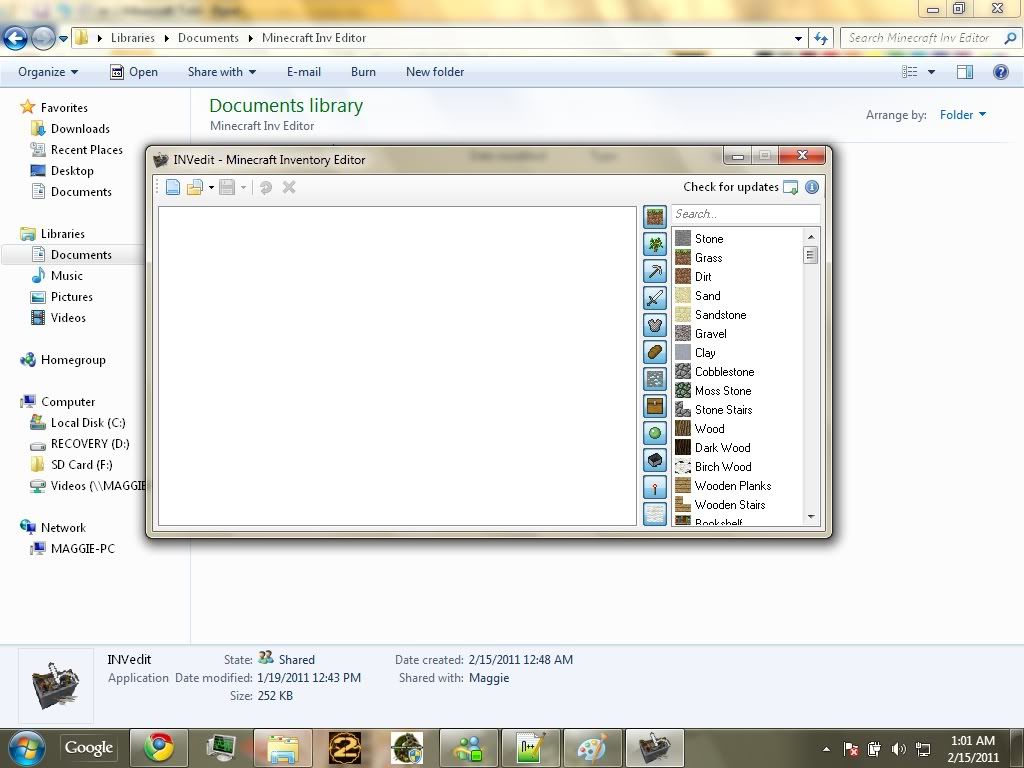The width and height of the screenshot is (1024, 768).
Task: Click the Save disk icon in INVedit toolbar
Action: coord(227,187)
